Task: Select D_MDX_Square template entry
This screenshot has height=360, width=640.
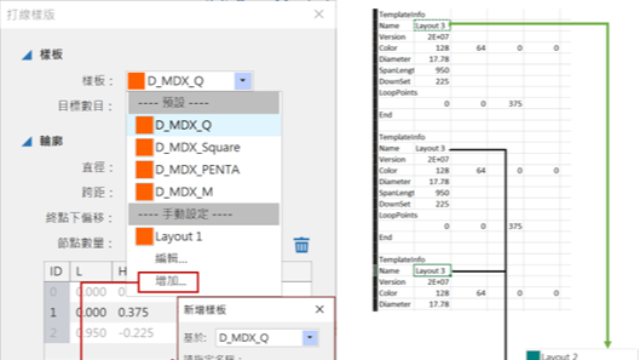Action: (204, 147)
